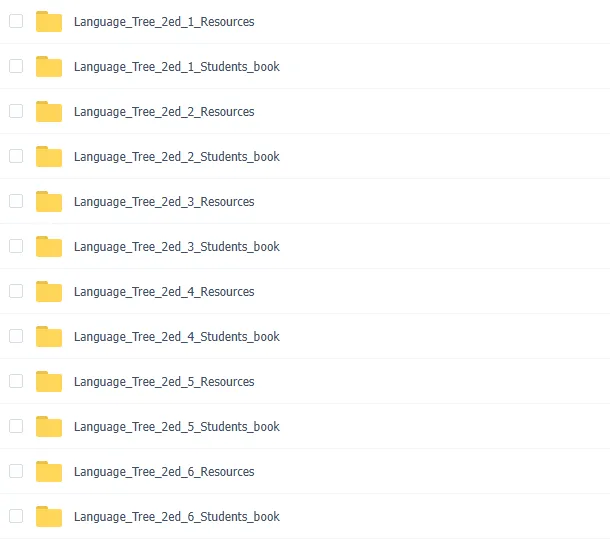Open the Language_Tree_2ed_5_Resources folder icon
Image resolution: width=610 pixels, height=549 pixels.
[x=49, y=381]
